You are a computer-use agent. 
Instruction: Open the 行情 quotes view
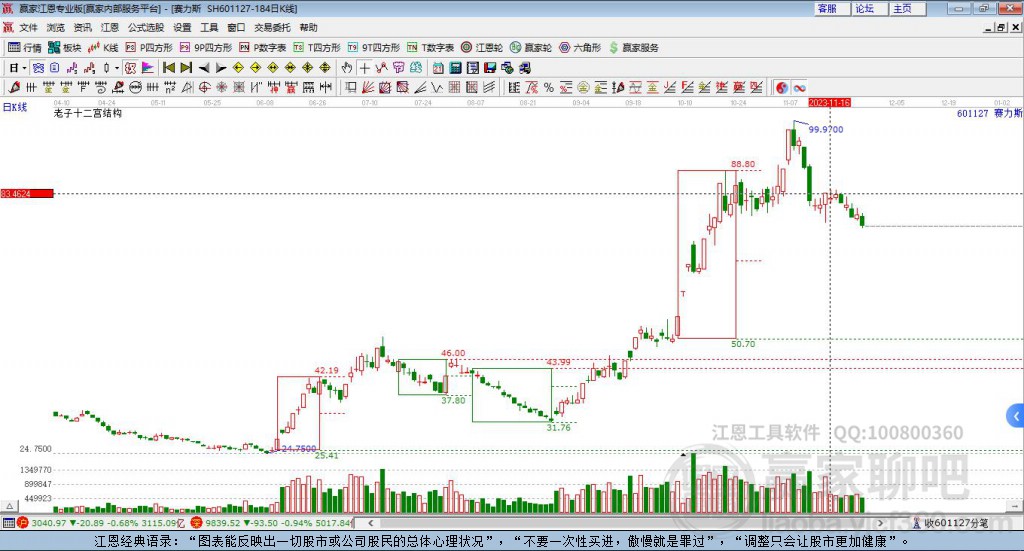pyautogui.click(x=25, y=48)
